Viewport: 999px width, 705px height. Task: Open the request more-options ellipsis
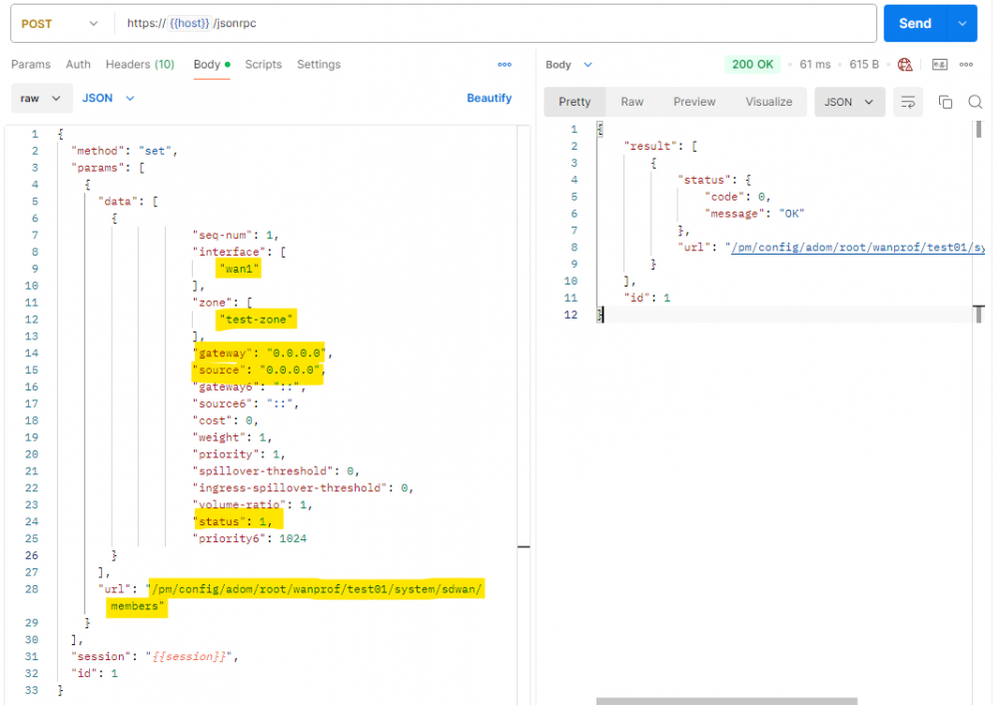point(505,65)
